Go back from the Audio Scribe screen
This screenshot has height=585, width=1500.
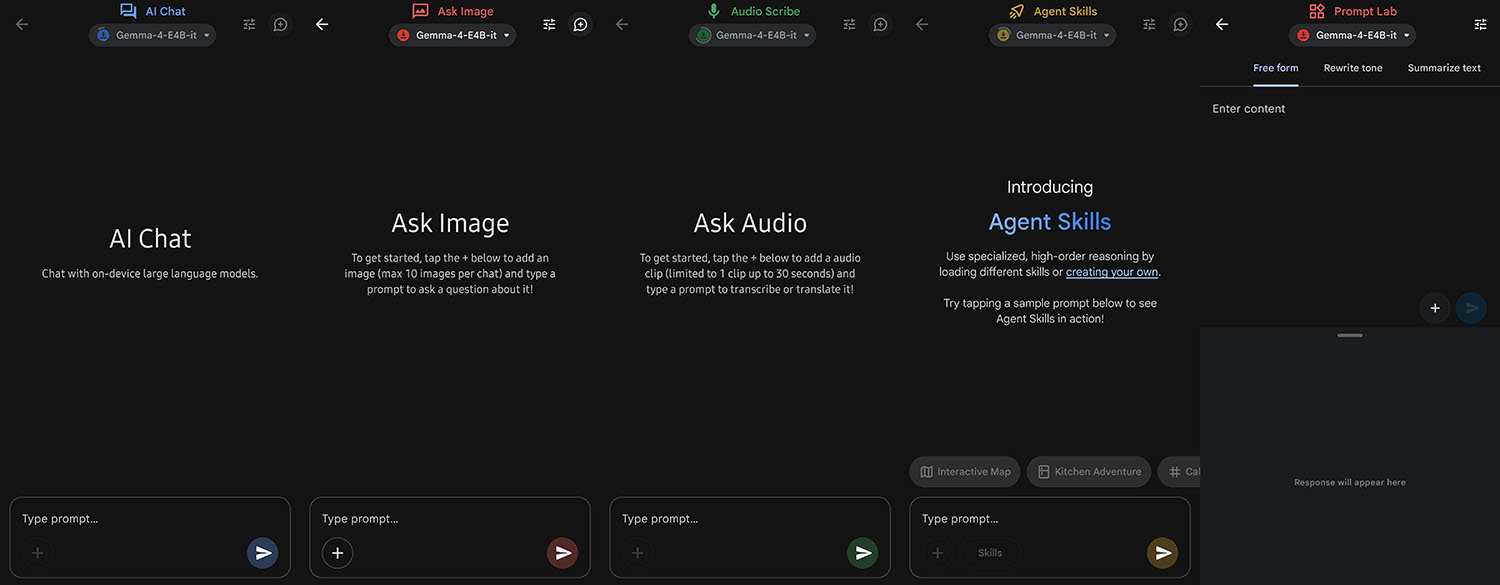point(622,24)
